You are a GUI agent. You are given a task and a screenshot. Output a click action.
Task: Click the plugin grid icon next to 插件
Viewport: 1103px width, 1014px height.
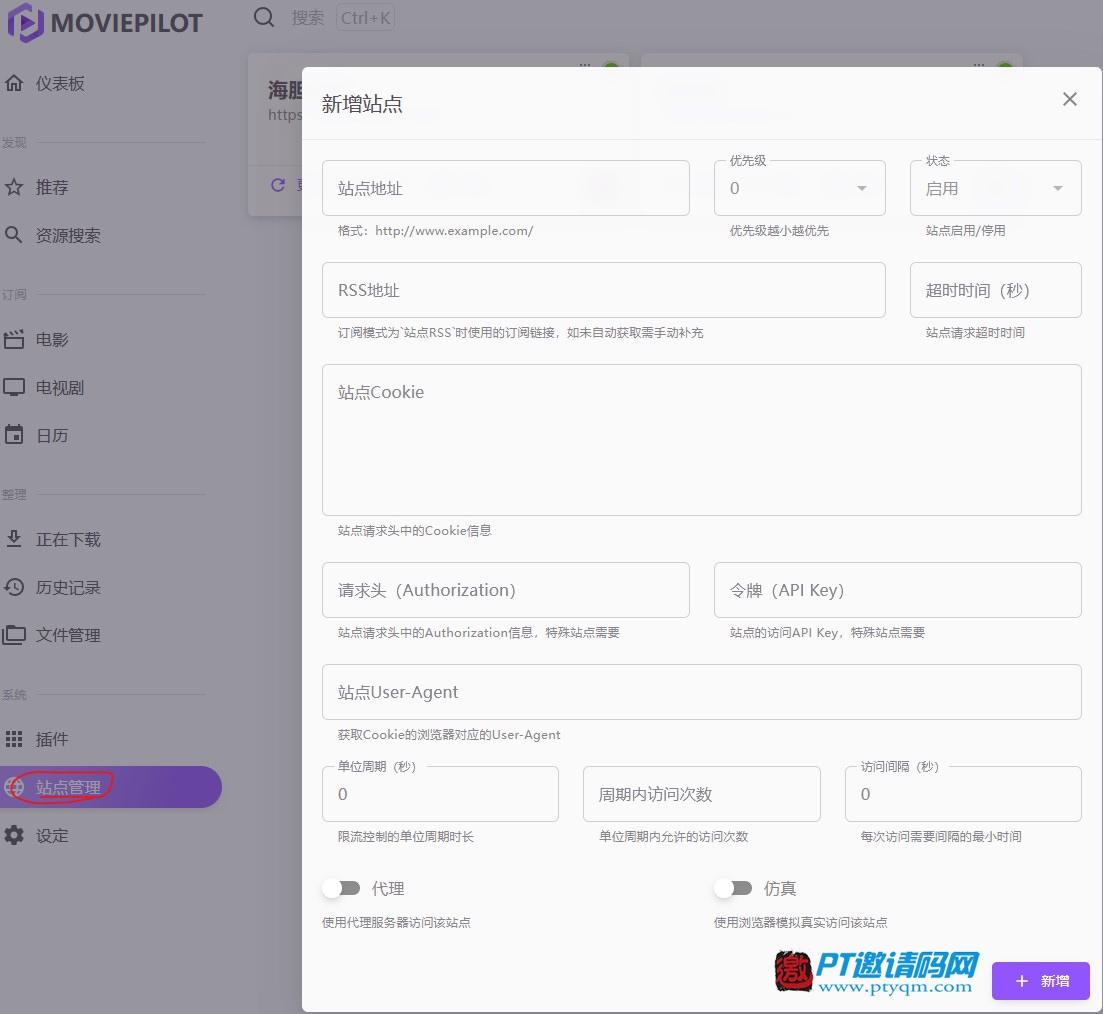click(14, 739)
